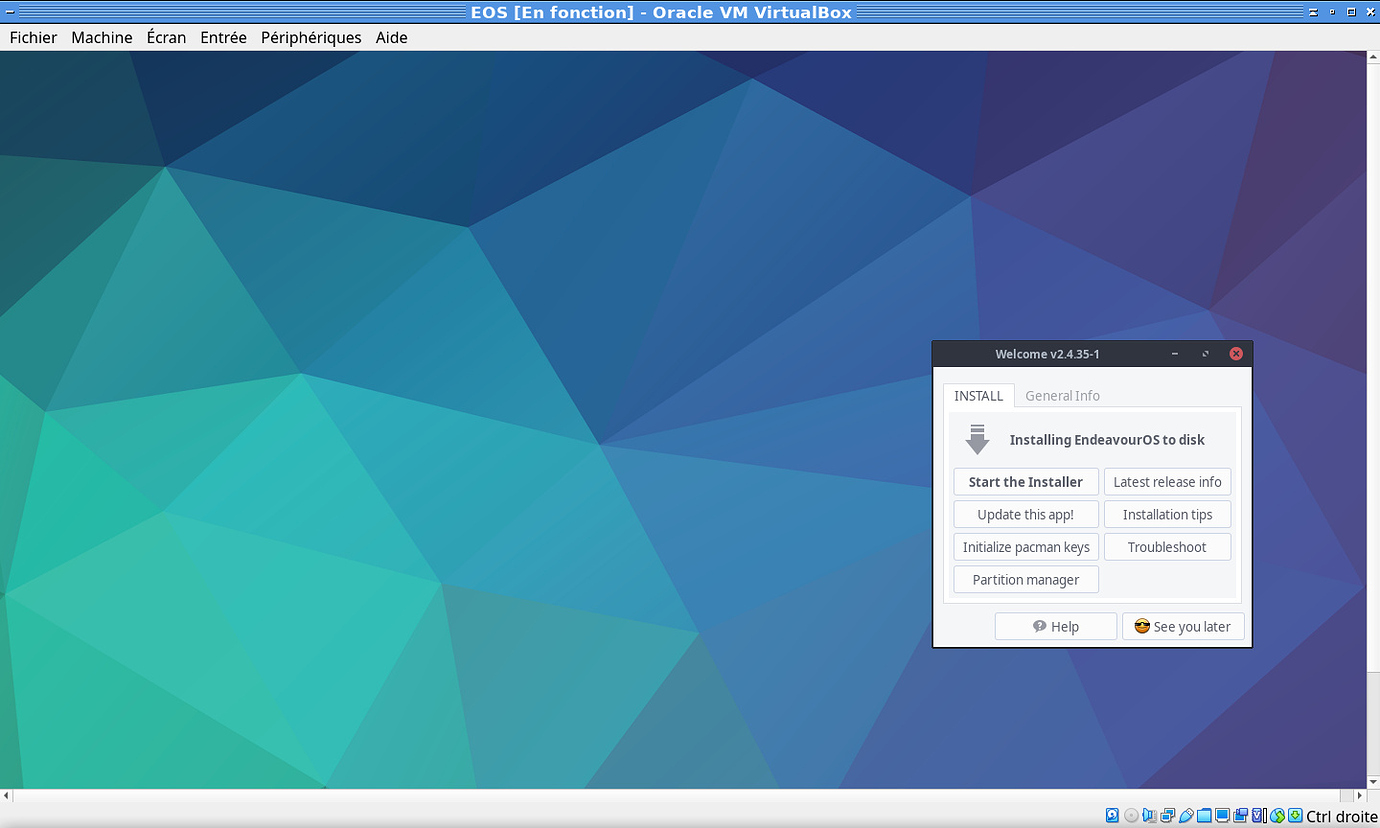The height and width of the screenshot is (828, 1380).
Task: Click the mouse integration globe icon
Action: tap(1278, 816)
